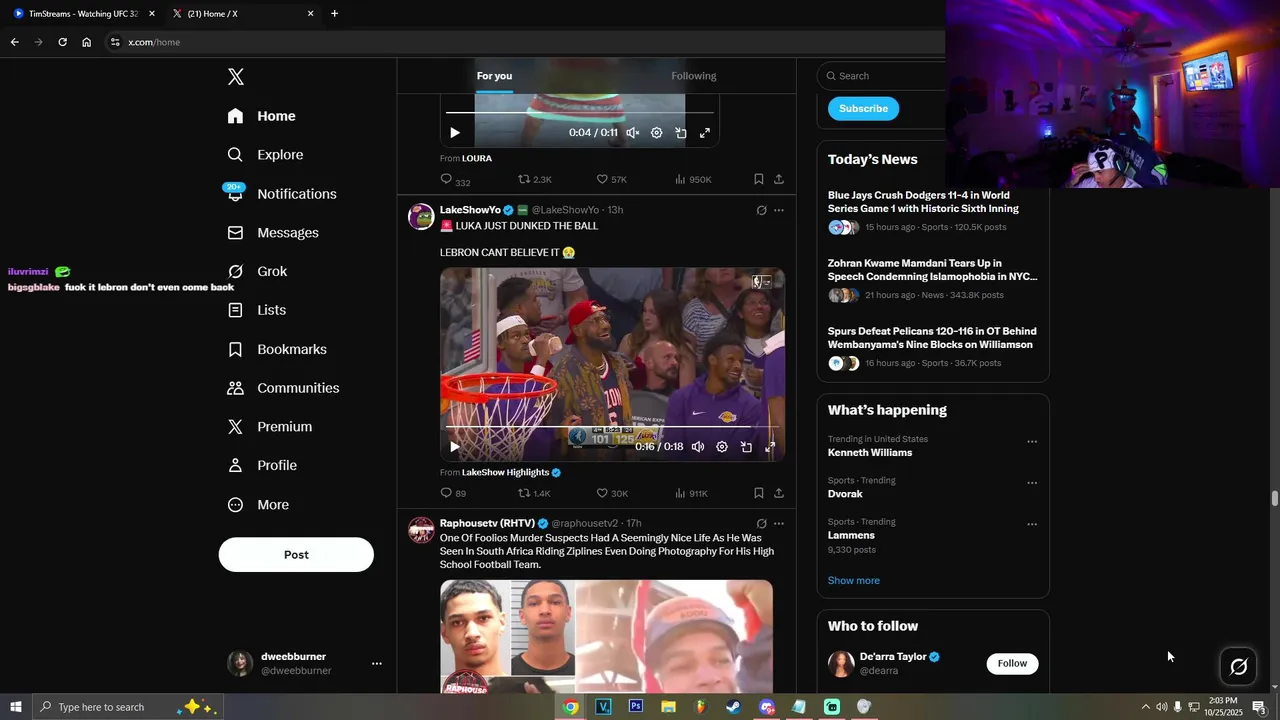
Task: Open more options on Raphousetv post
Action: pos(779,524)
